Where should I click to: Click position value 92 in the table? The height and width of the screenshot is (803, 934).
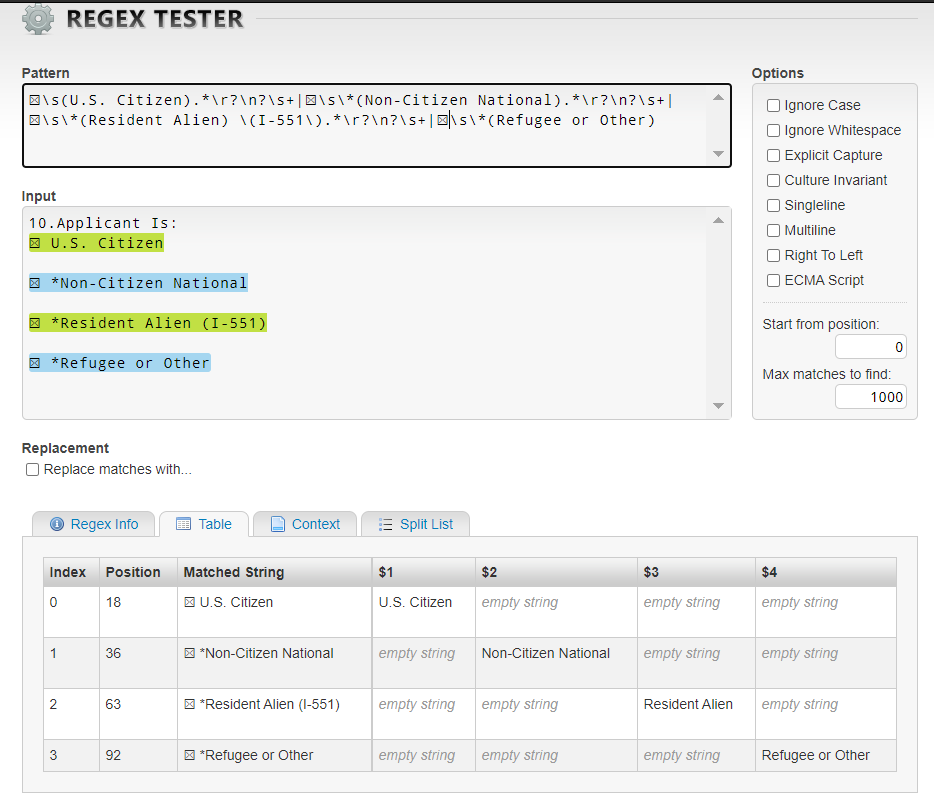coord(113,755)
